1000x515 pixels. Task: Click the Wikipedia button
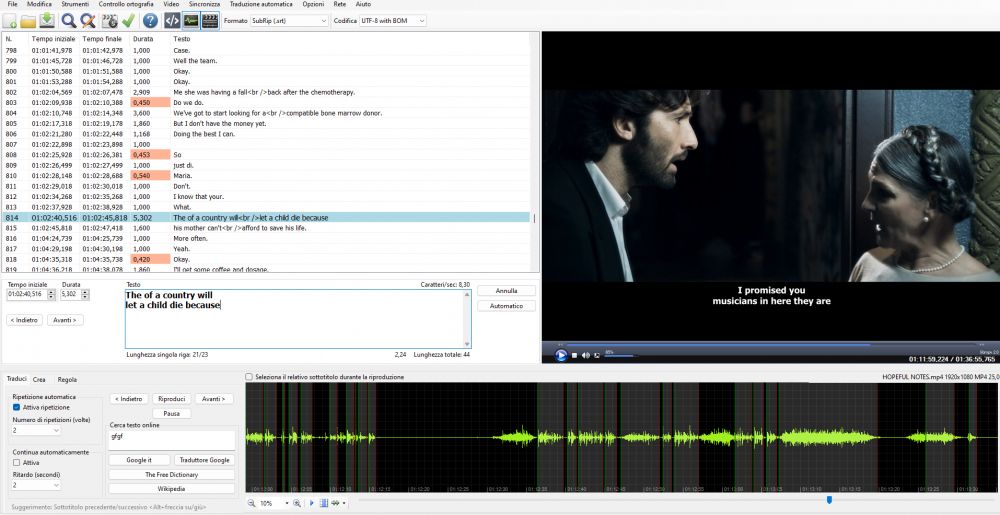172,489
